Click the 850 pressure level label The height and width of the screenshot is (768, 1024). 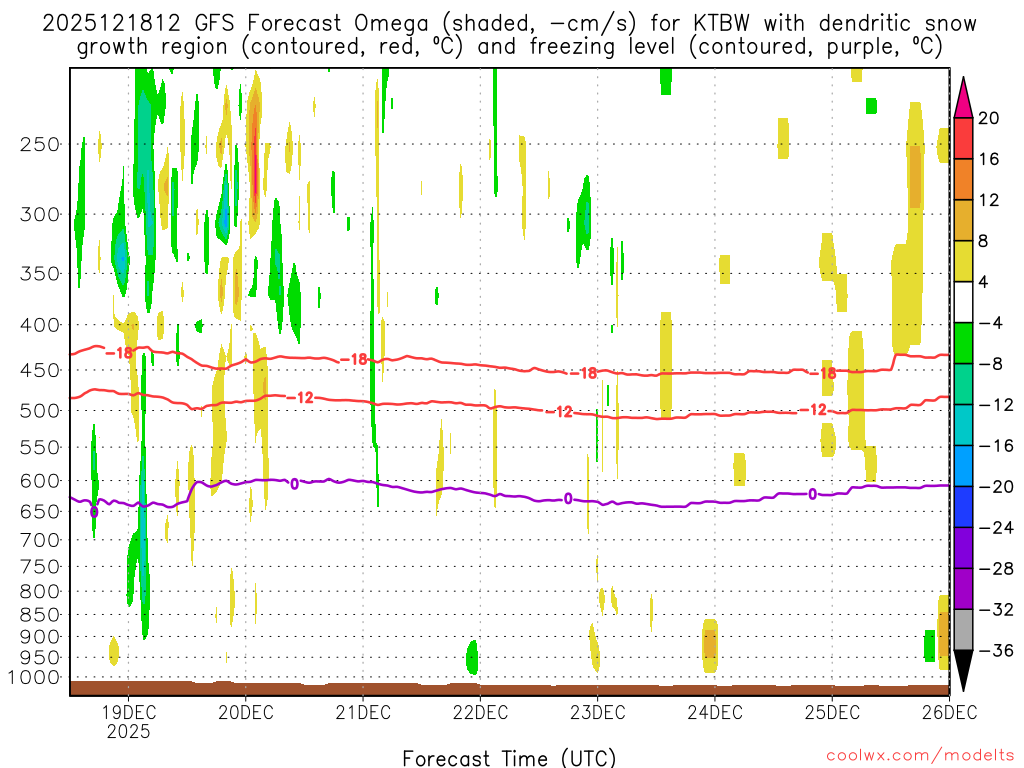(40, 615)
